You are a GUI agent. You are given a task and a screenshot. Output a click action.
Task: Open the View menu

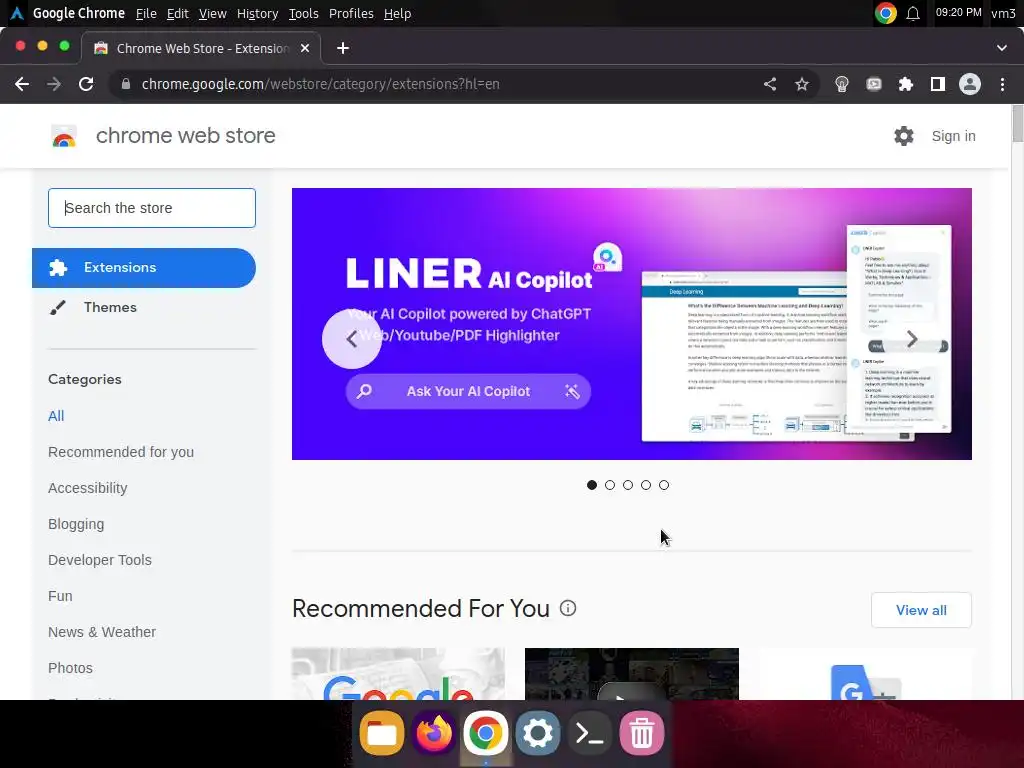[213, 13]
